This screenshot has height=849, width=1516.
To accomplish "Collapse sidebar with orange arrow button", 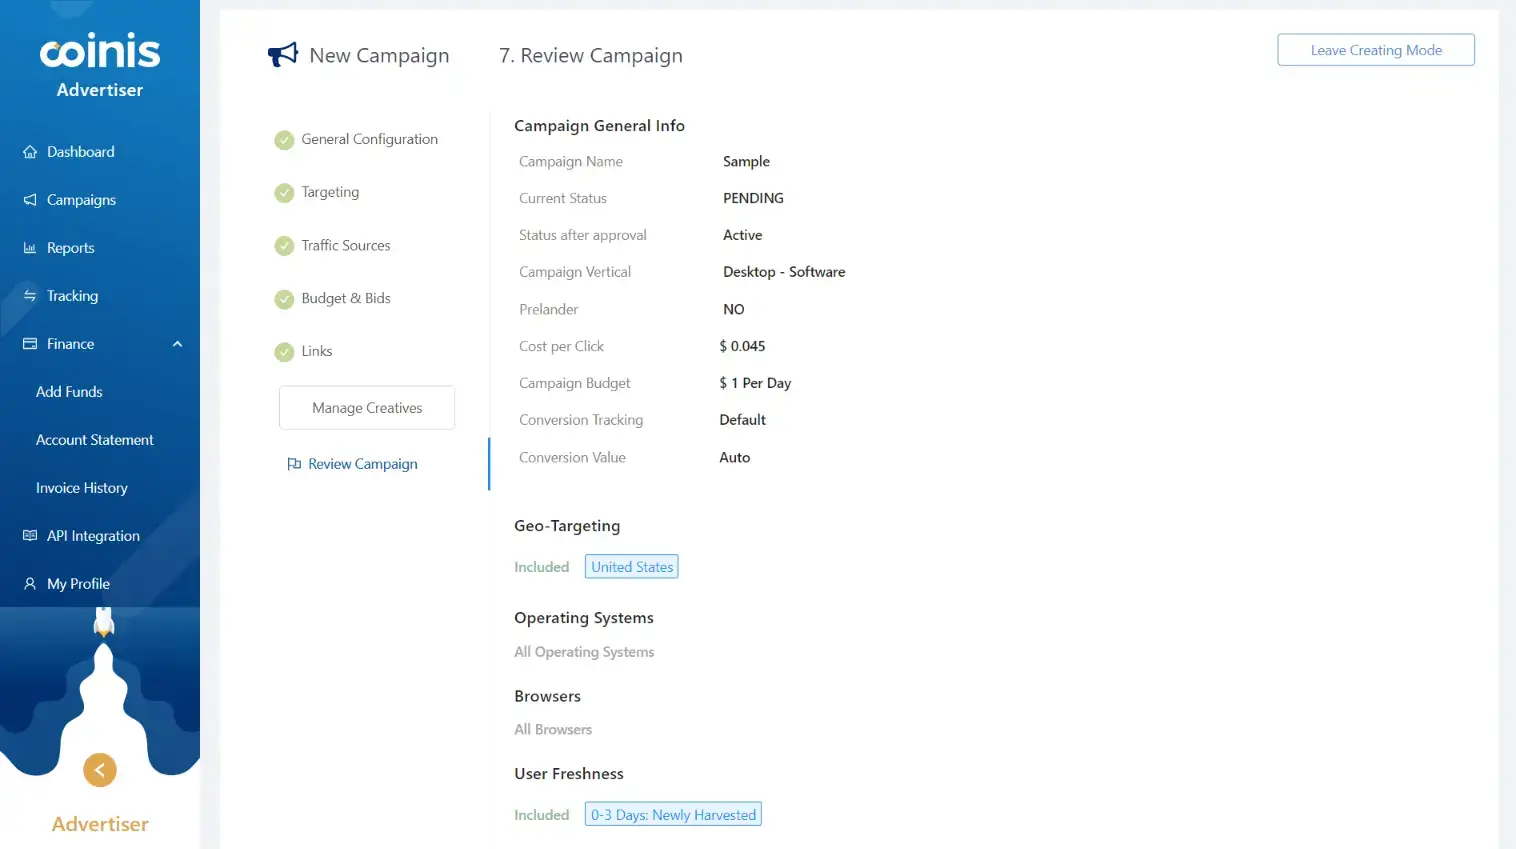I will [x=100, y=770].
